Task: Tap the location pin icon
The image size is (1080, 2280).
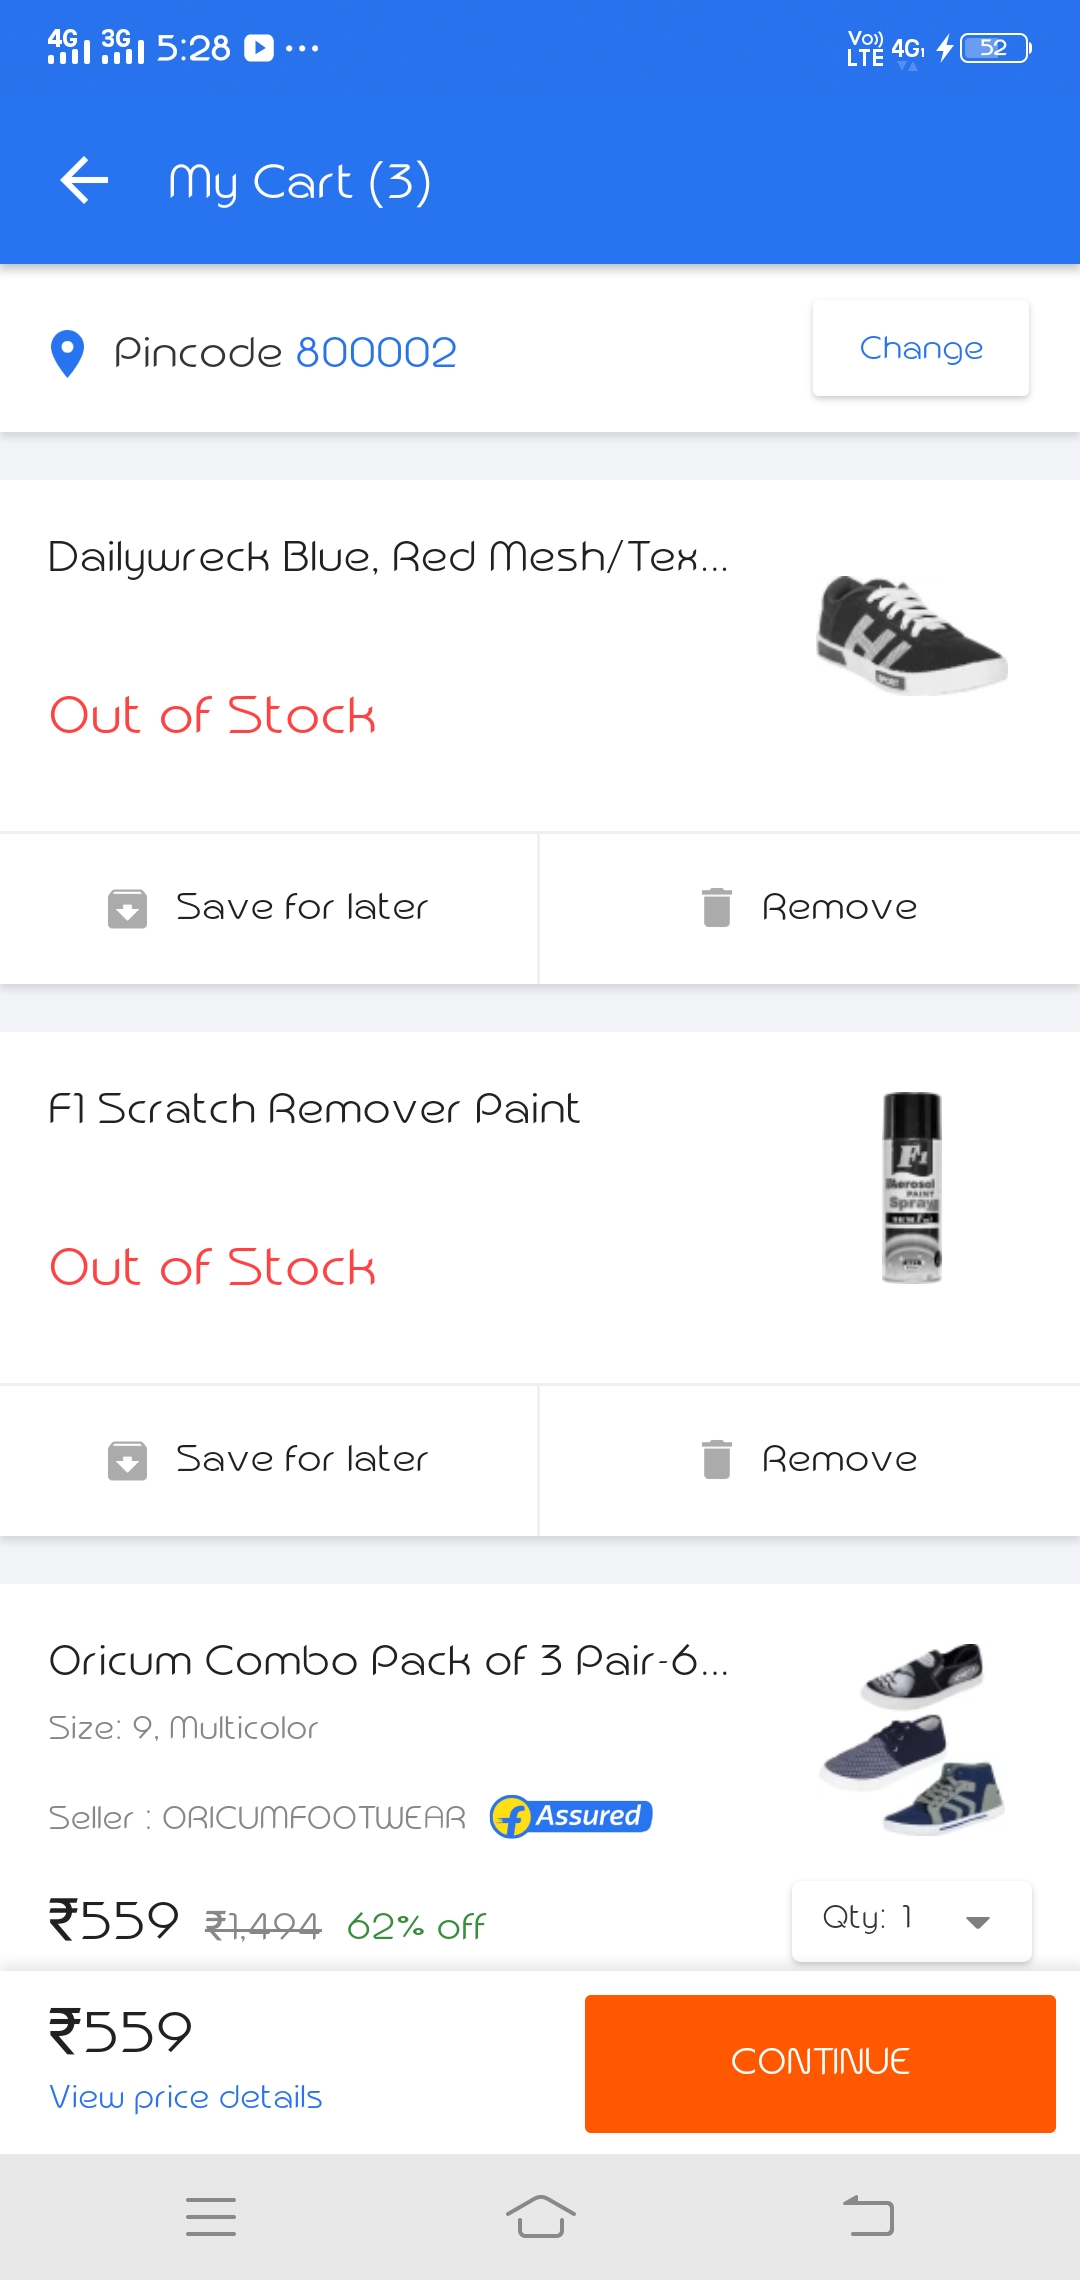Action: coord(67,353)
